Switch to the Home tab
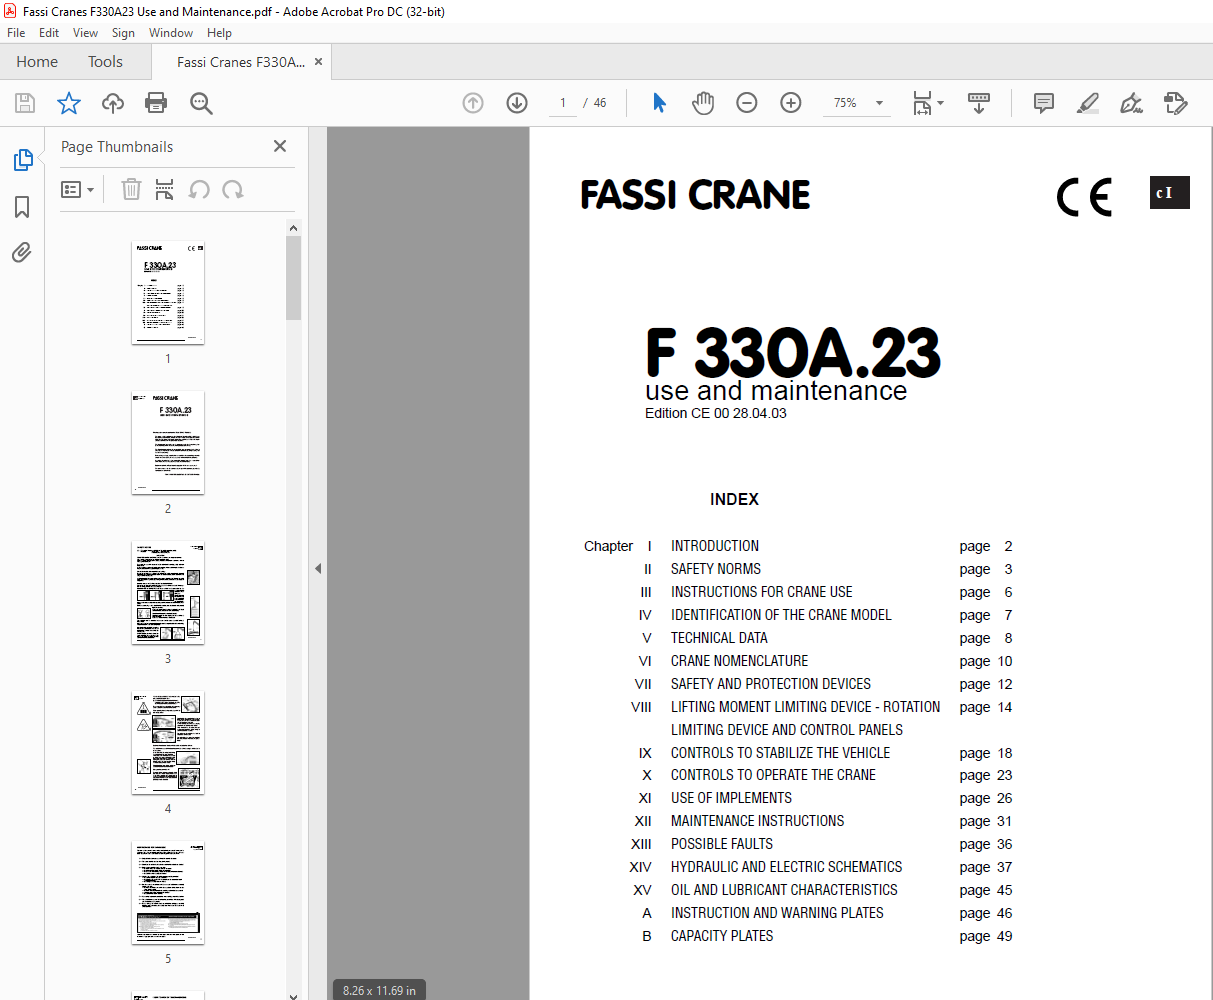Screen dimensions: 1213x1000 37,62
